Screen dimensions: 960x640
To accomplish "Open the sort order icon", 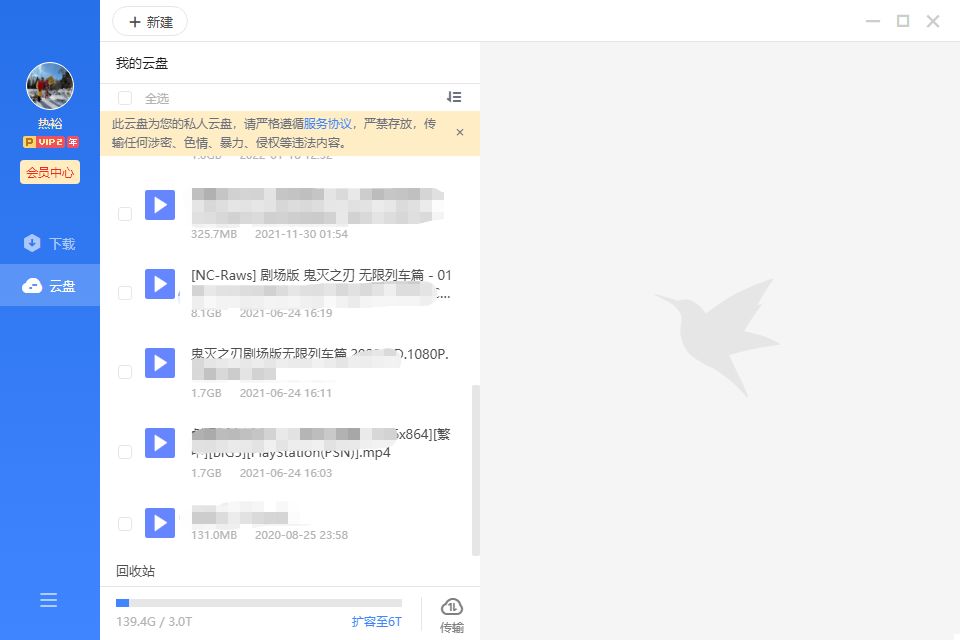I will pyautogui.click(x=454, y=97).
